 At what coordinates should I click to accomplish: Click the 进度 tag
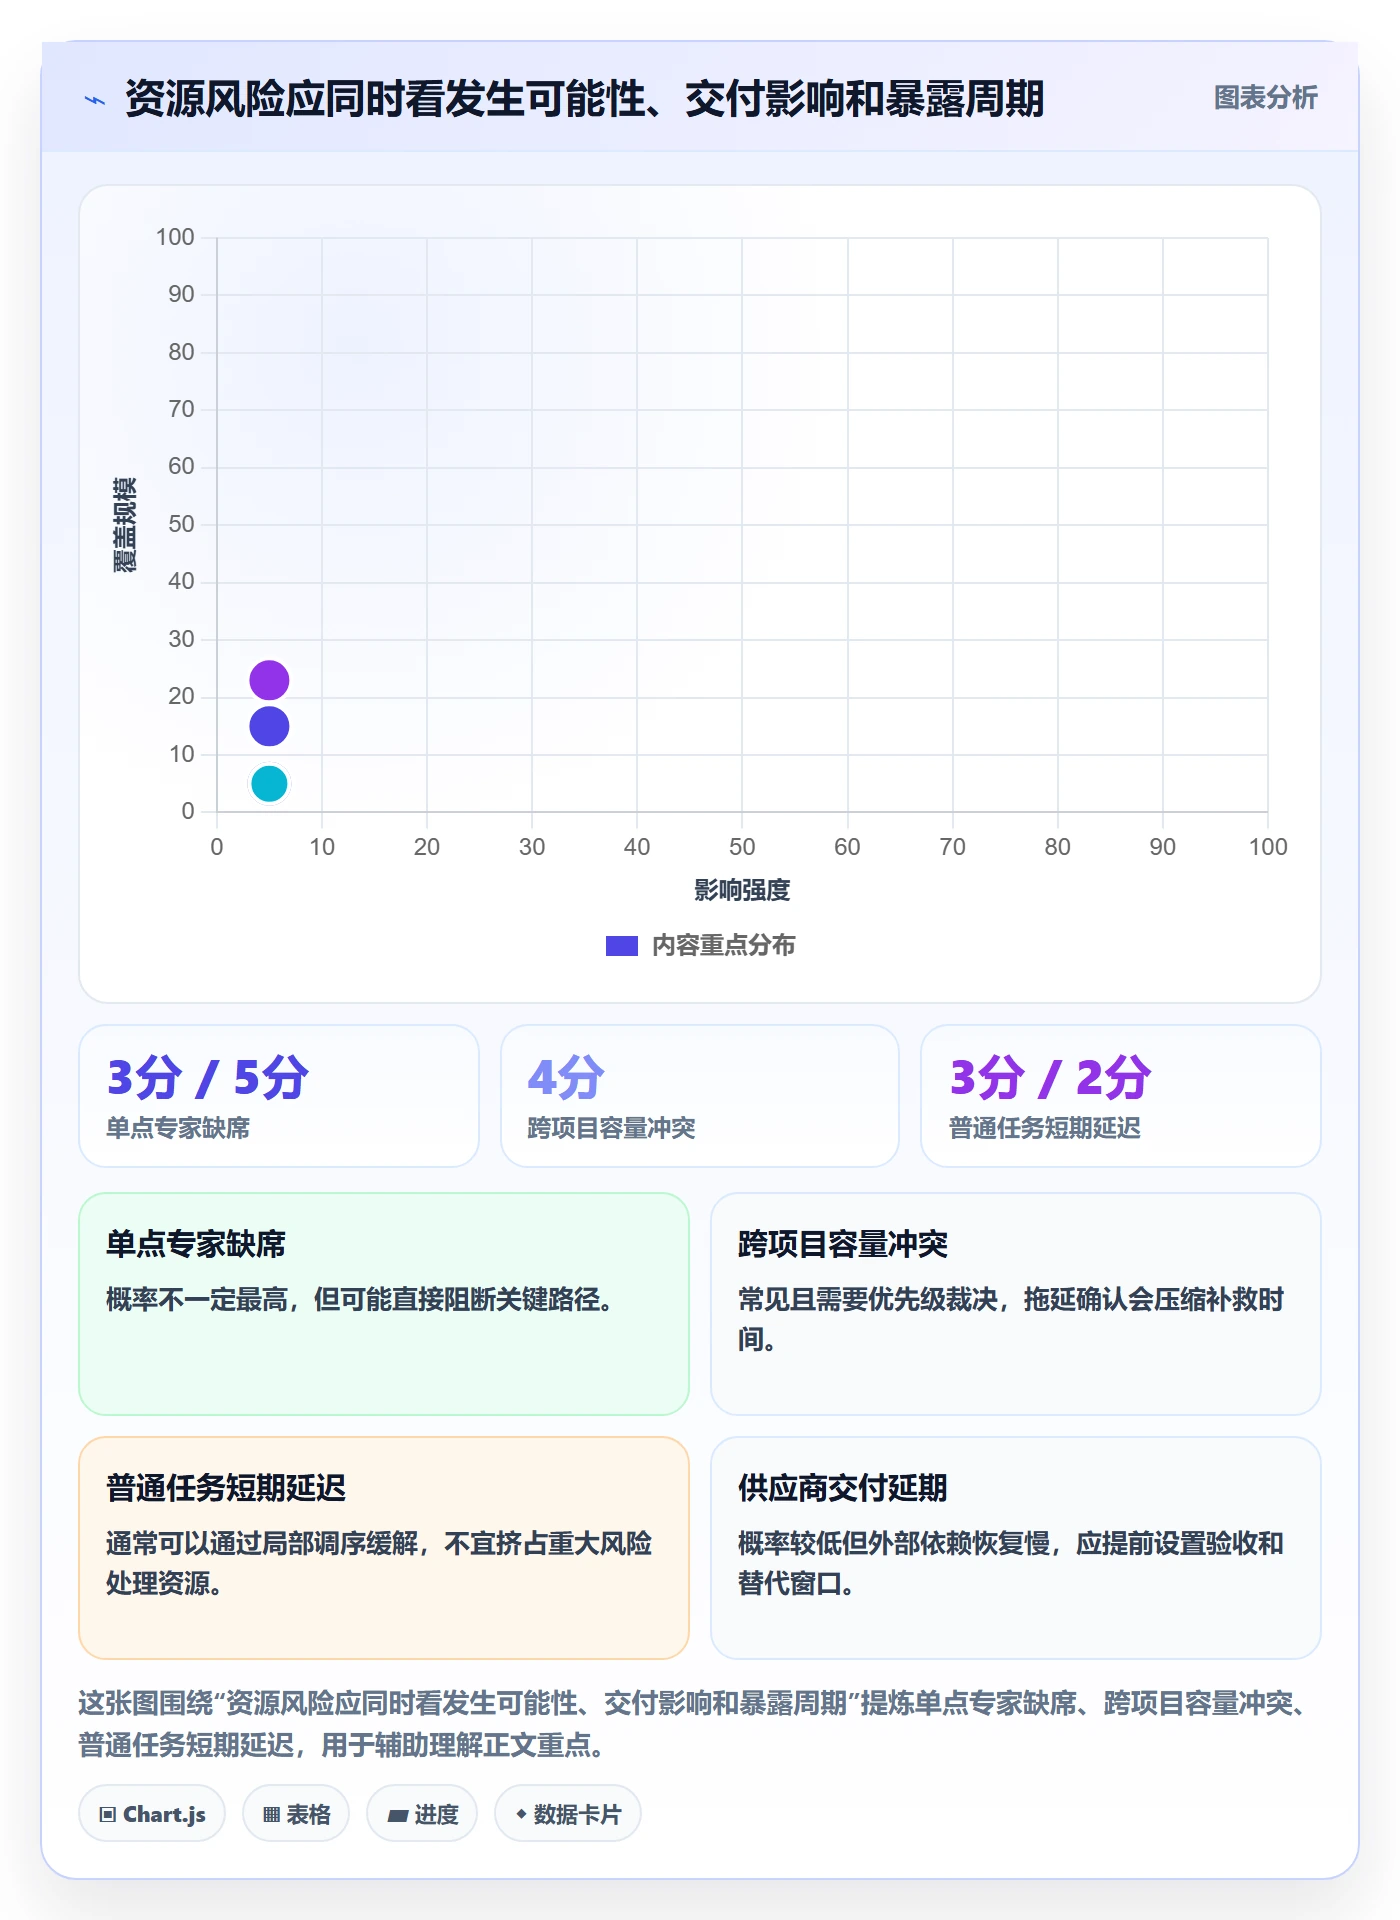[x=422, y=1814]
